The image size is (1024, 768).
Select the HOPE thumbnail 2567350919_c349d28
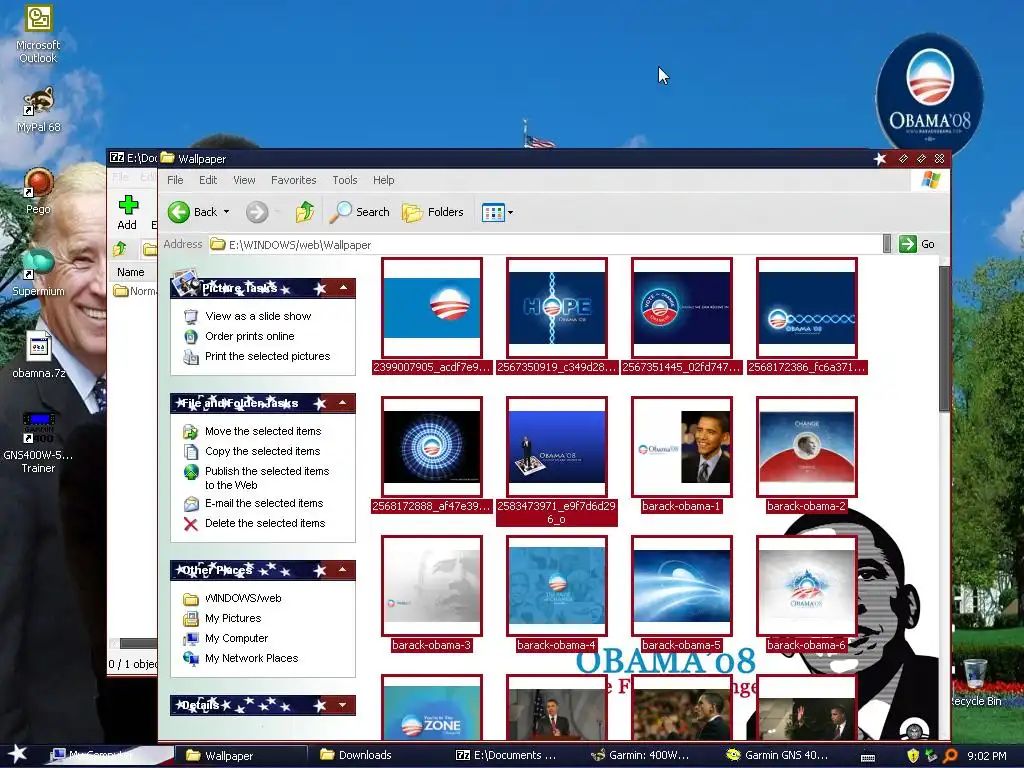pyautogui.click(x=556, y=308)
